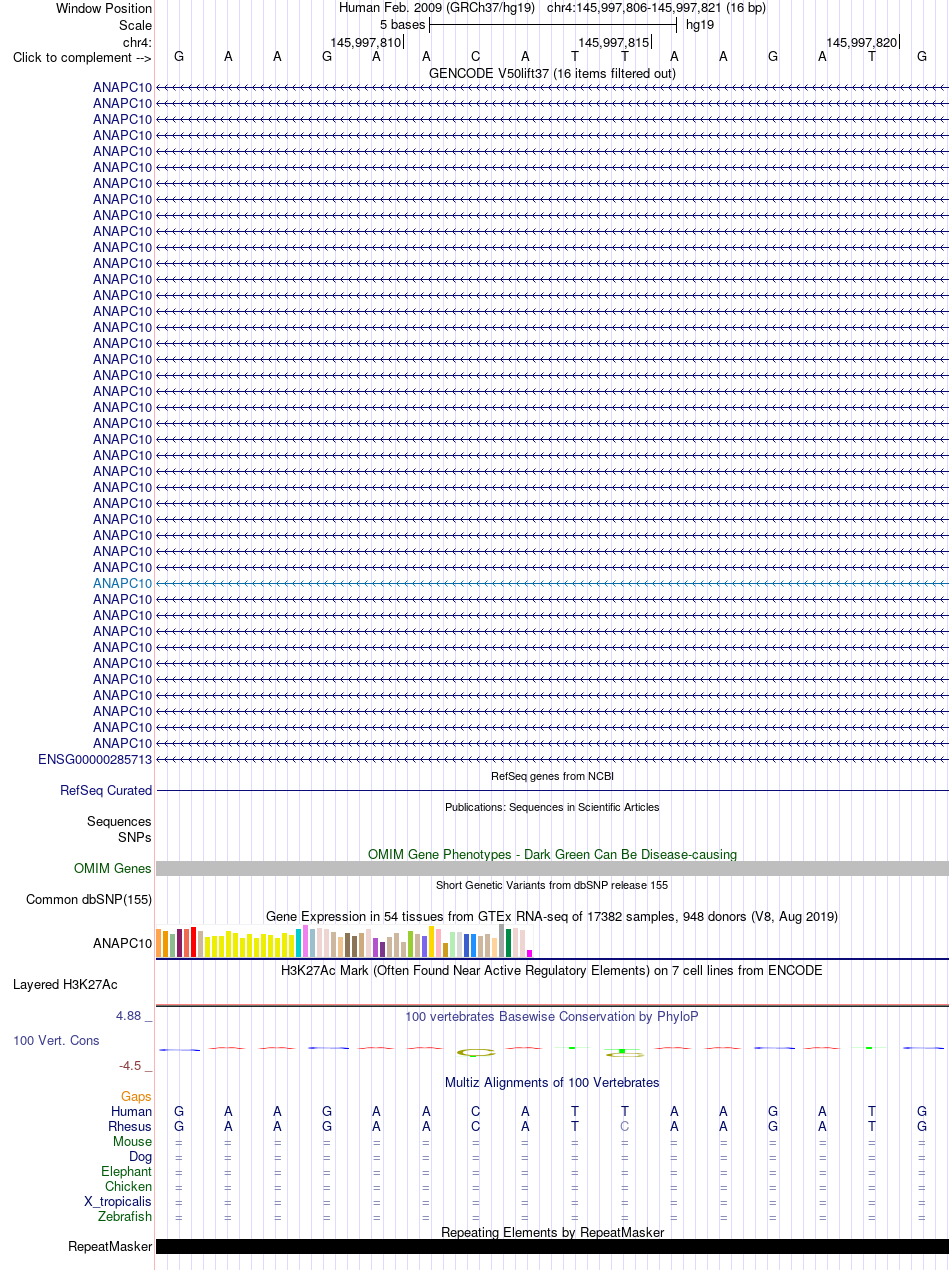Viewport: 950px width, 1270px height.
Task: Open the OMIM Gene Phenotypes track title
Action: click(552, 854)
